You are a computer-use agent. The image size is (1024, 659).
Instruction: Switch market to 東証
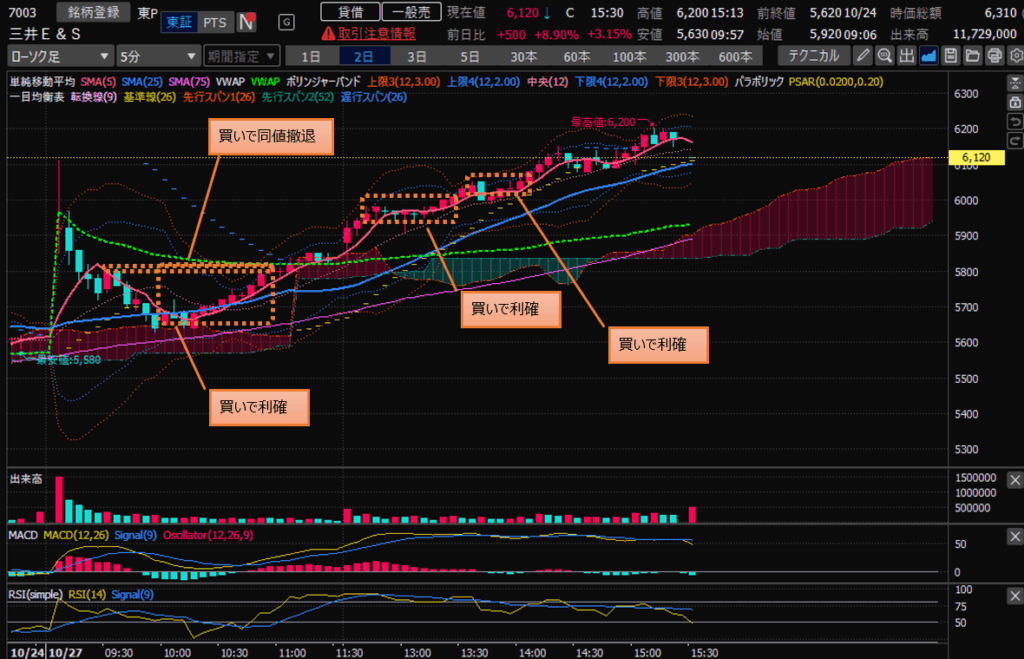[178, 22]
